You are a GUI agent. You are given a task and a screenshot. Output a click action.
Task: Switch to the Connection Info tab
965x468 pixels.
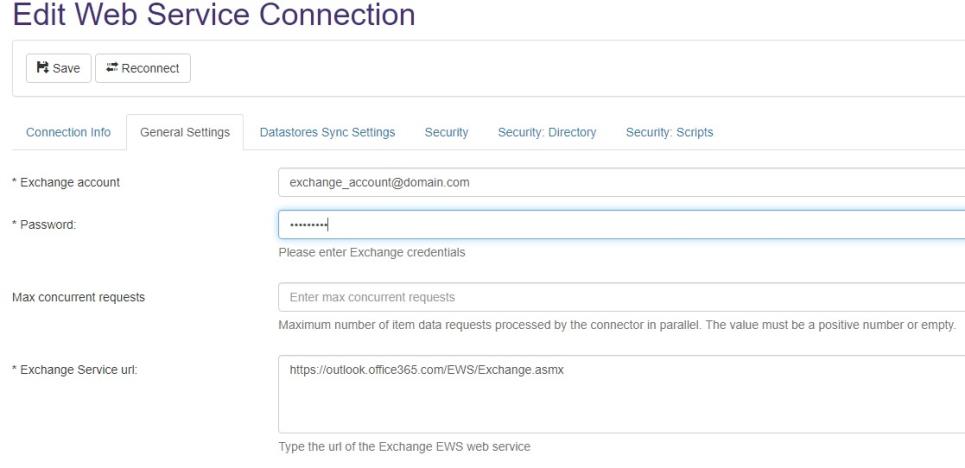[x=68, y=132]
